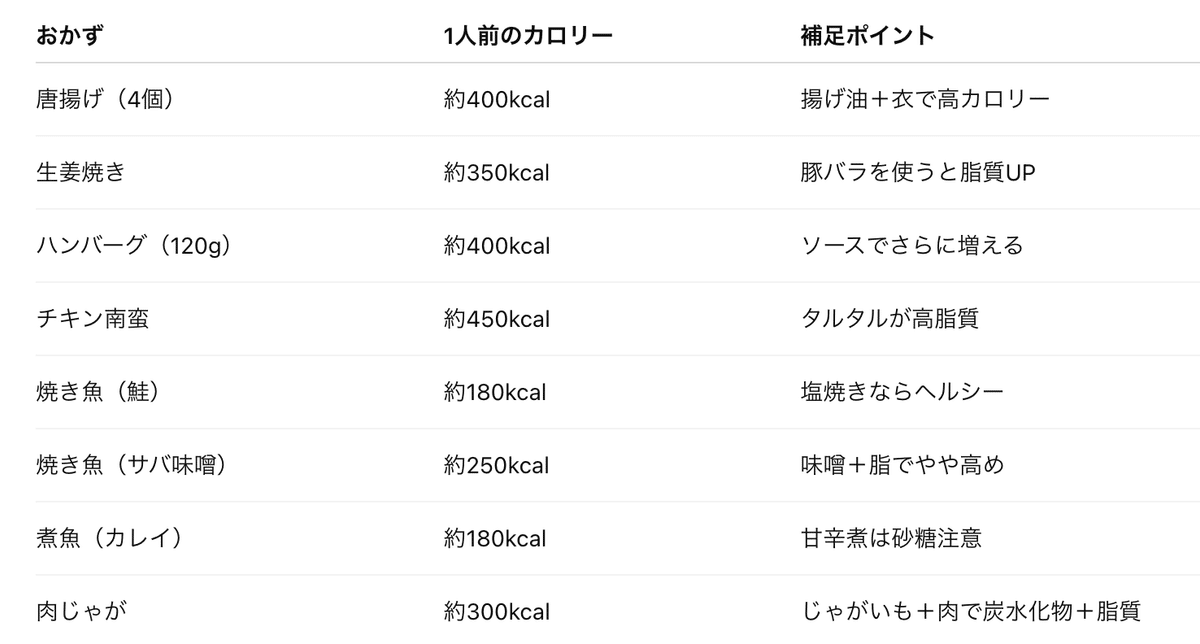Viewport: 1200px width, 644px height.
Task: Select the 約250kcal calorie value
Action: point(497,465)
